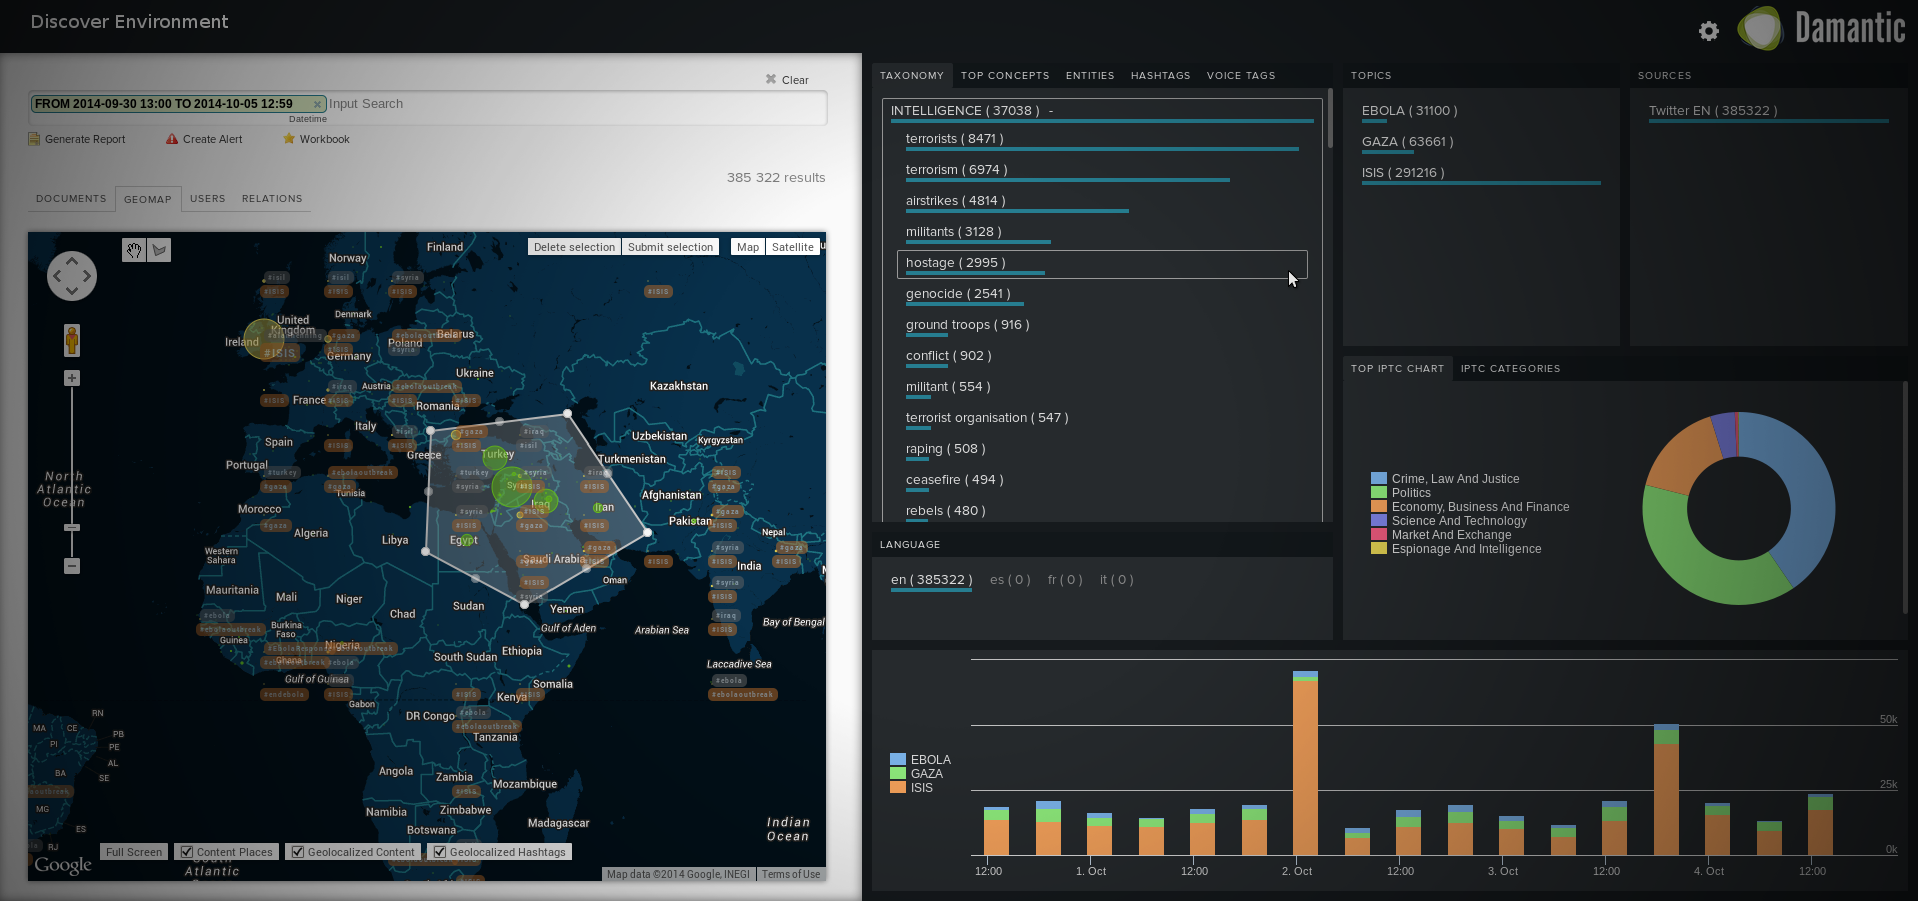Click the Politics legend color swatch
Image resolution: width=1918 pixels, height=901 pixels.
click(x=1379, y=493)
